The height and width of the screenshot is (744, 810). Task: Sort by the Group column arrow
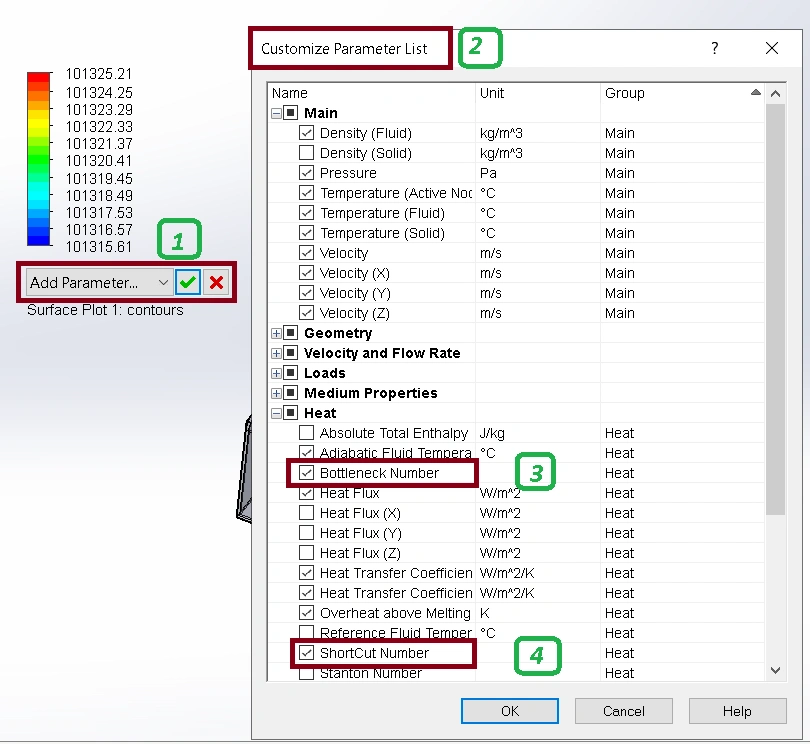(756, 92)
